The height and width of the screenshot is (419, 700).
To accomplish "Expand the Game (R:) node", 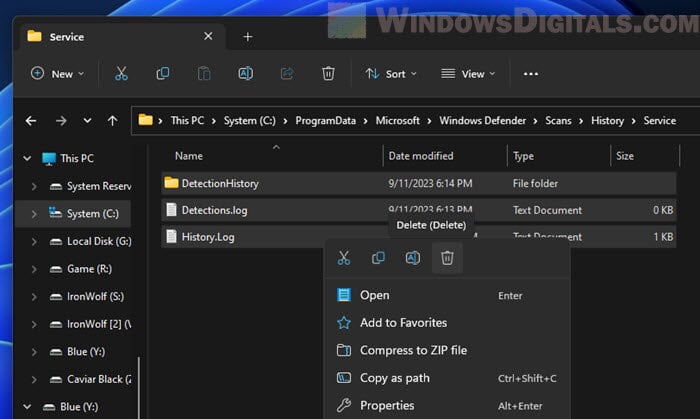I will click(34, 269).
